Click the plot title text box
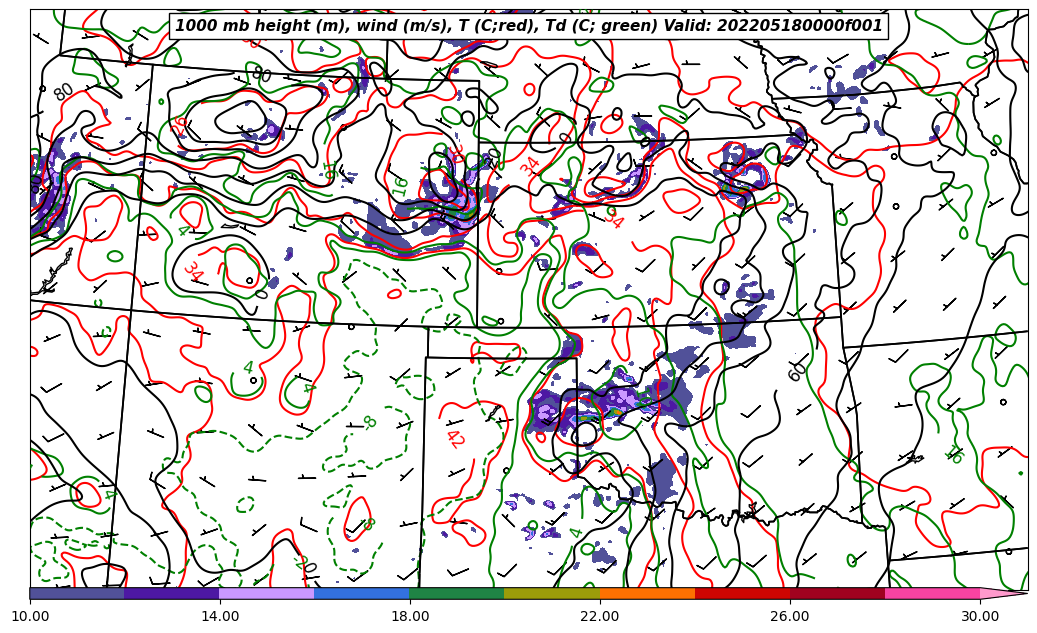The image size is (1037, 633). tap(529, 26)
